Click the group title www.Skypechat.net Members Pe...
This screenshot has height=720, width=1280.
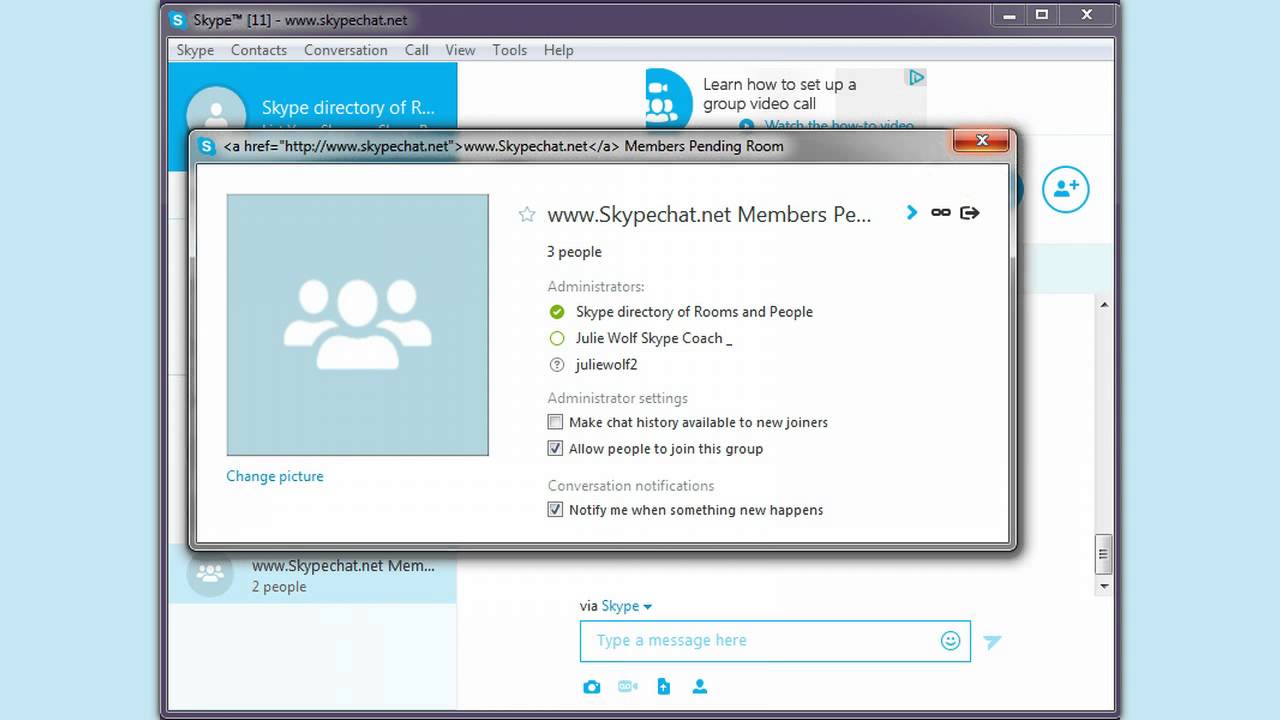pos(709,214)
